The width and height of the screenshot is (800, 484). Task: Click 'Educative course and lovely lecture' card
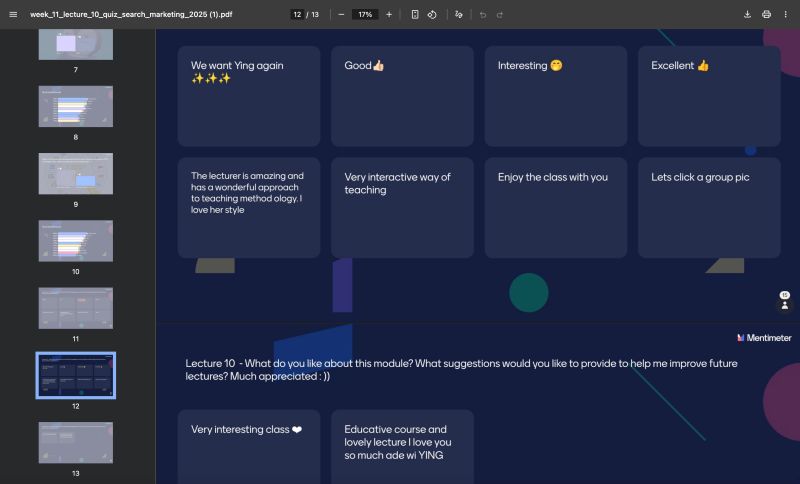click(x=403, y=447)
